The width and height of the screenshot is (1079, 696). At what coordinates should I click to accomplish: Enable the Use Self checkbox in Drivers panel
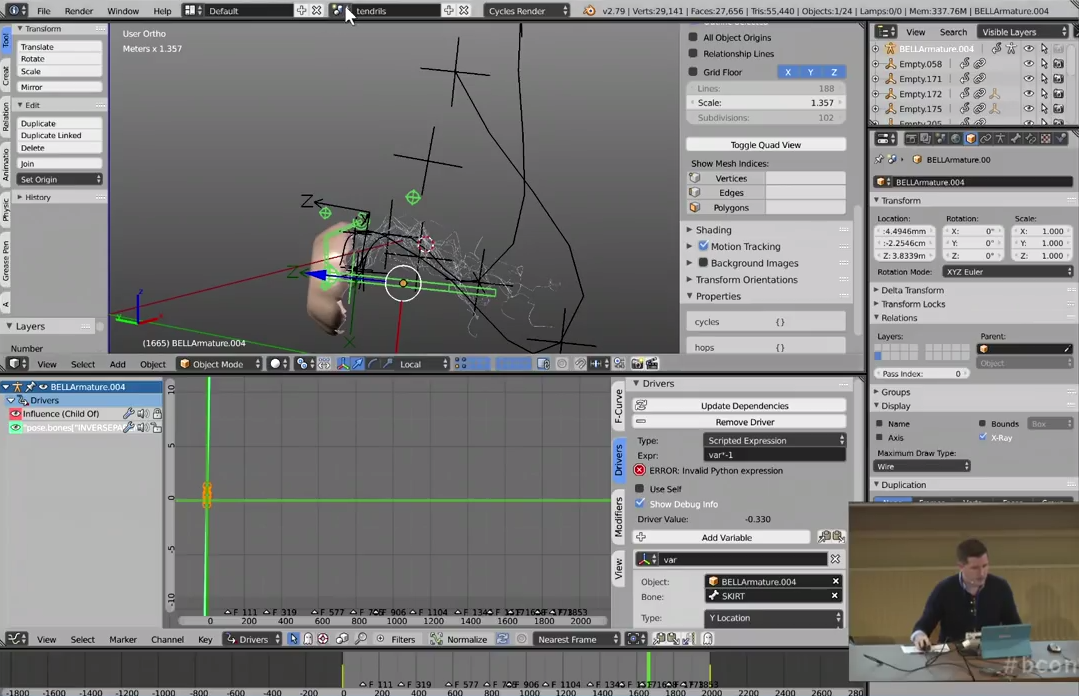(x=640, y=488)
